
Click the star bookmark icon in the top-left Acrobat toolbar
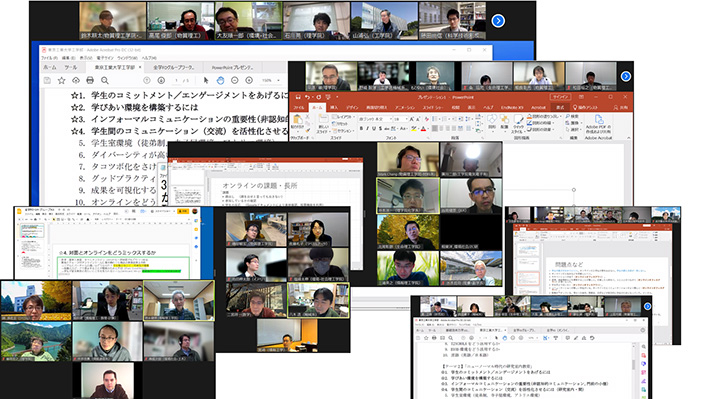pyautogui.click(x=62, y=80)
